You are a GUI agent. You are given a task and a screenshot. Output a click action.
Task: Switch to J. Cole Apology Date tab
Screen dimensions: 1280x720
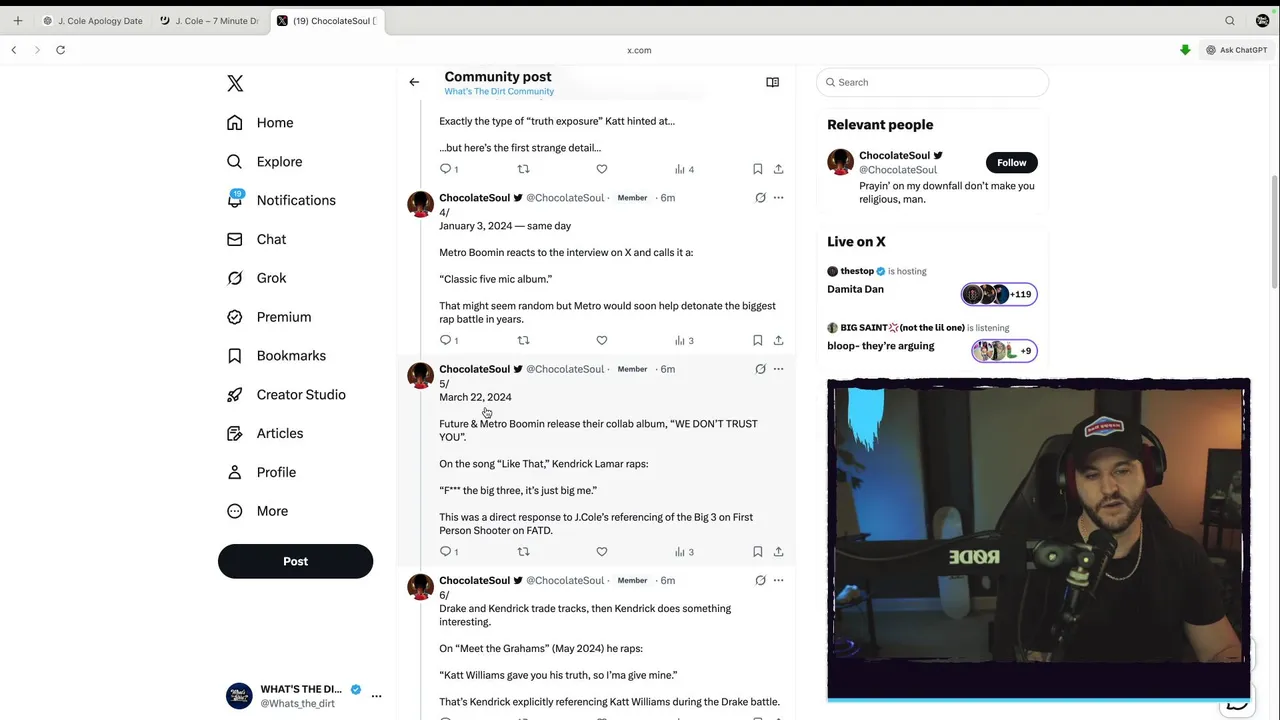(92, 21)
